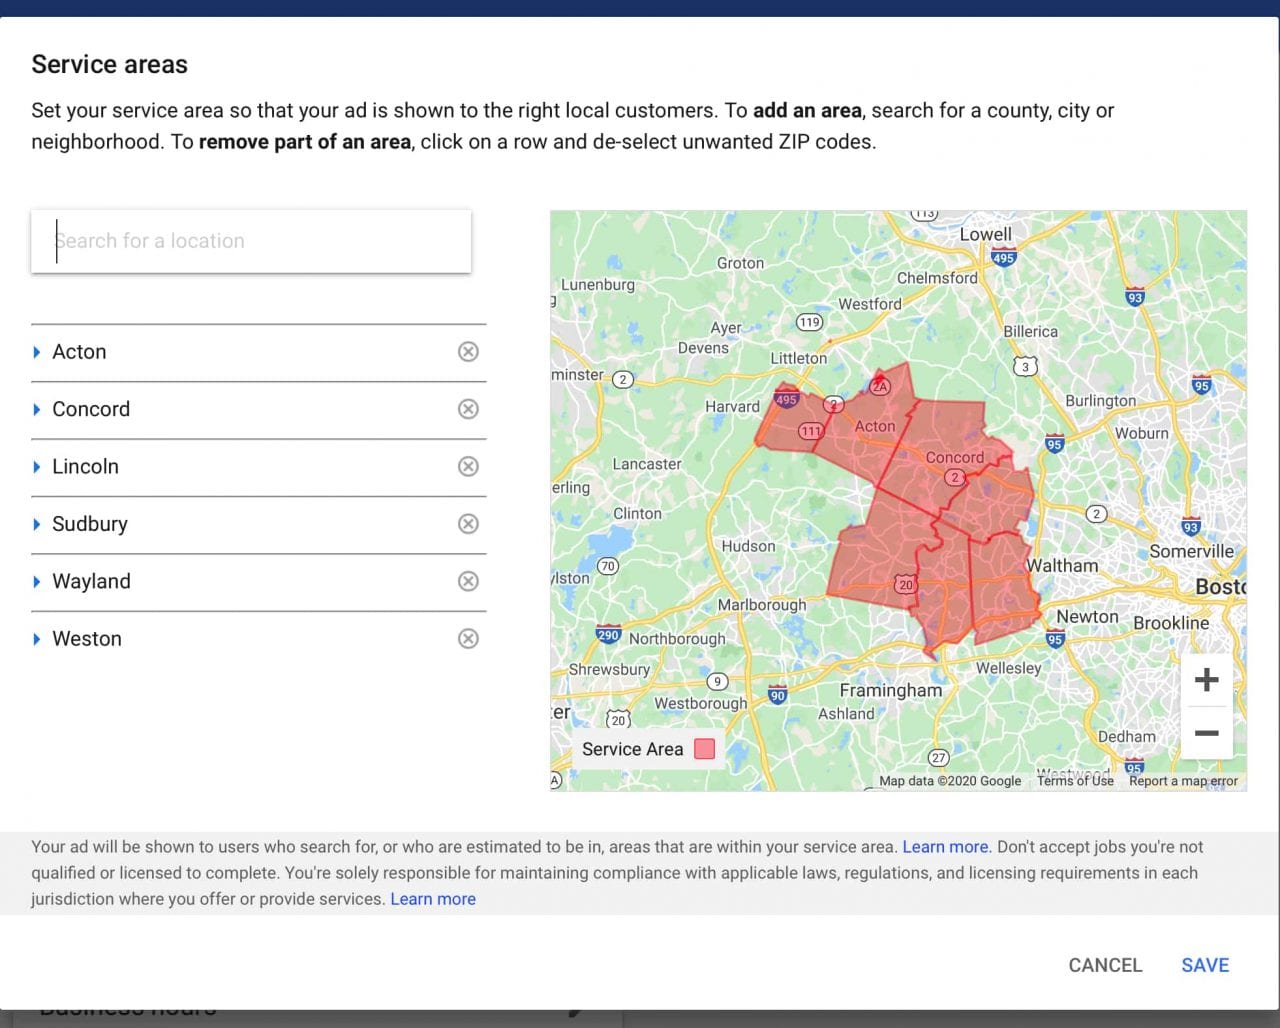Remove Sudbury from the service areas
The width and height of the screenshot is (1280, 1028).
[468, 524]
